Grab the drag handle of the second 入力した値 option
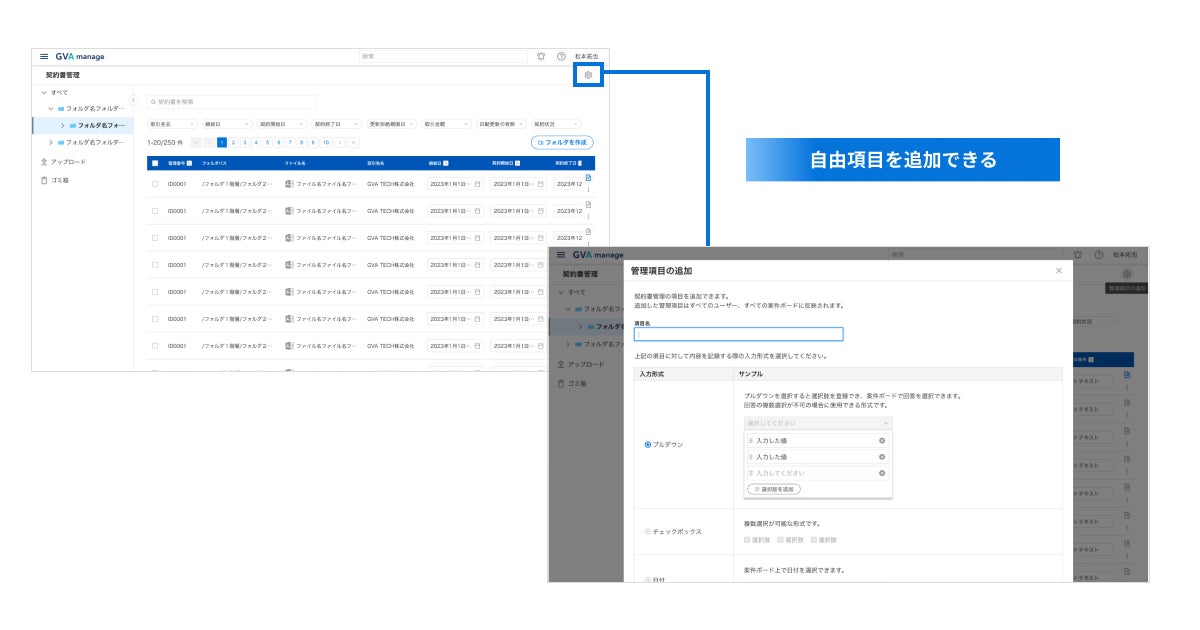This screenshot has width=1200, height=630. click(x=752, y=456)
